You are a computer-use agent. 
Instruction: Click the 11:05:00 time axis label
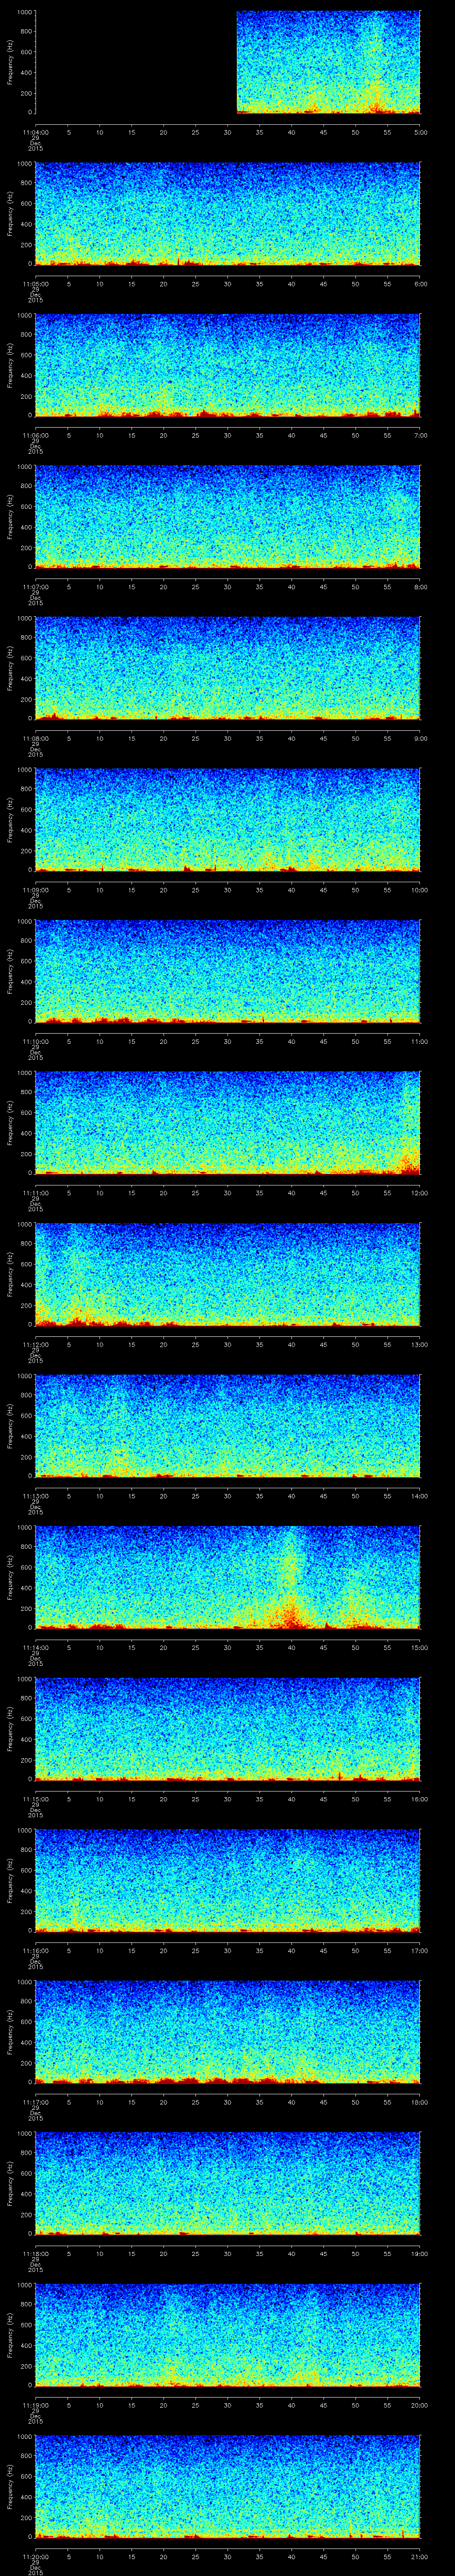[x=35, y=284]
